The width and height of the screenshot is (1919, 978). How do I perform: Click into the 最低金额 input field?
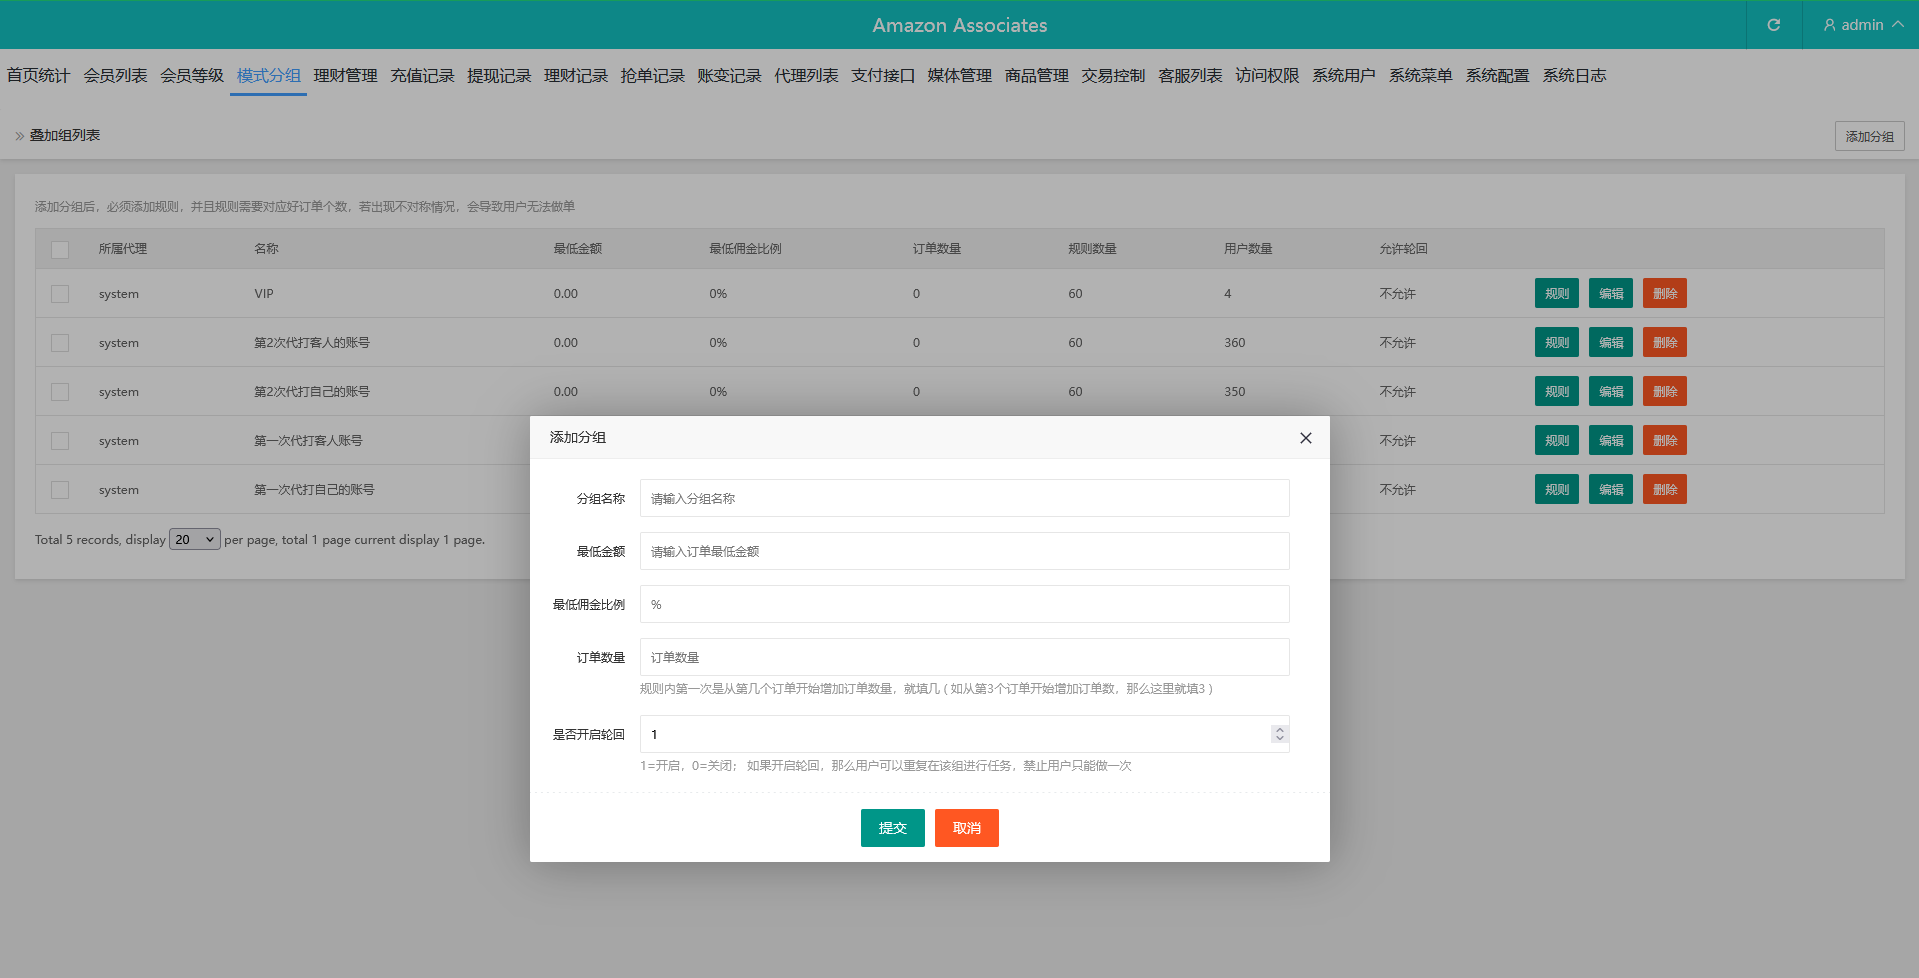pyautogui.click(x=964, y=551)
